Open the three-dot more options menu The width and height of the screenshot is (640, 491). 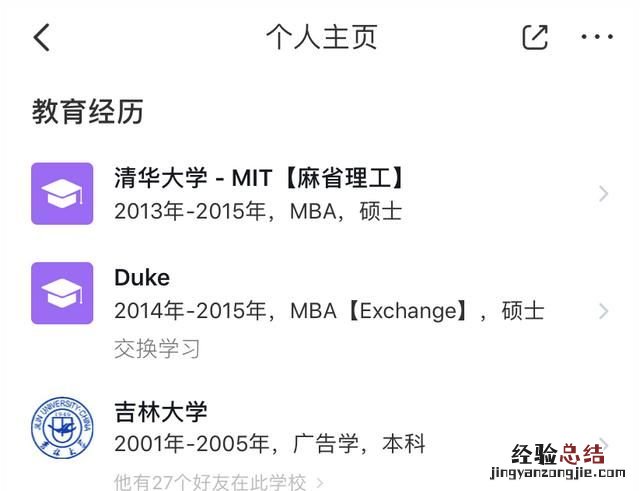click(x=597, y=38)
